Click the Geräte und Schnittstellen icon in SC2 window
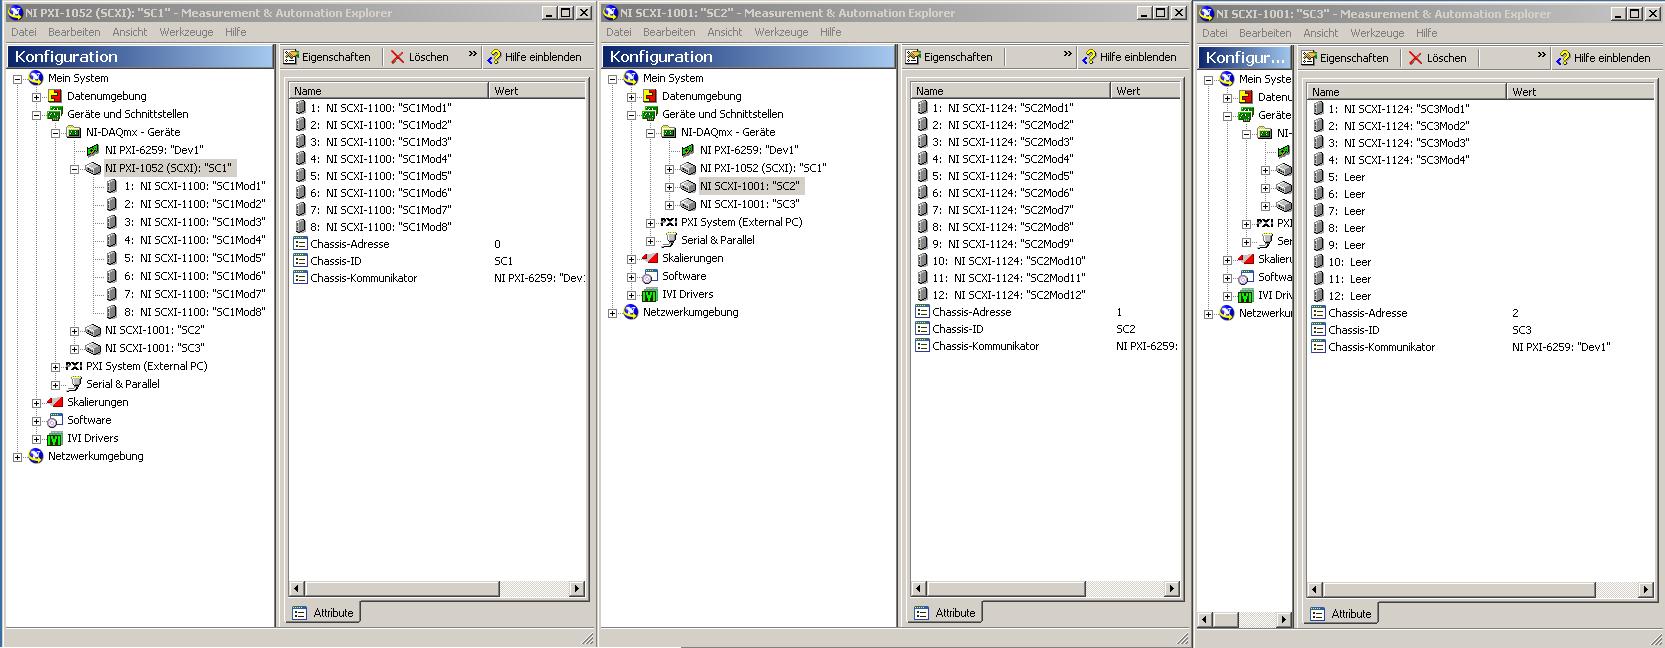The width and height of the screenshot is (1665, 648). [x=650, y=114]
